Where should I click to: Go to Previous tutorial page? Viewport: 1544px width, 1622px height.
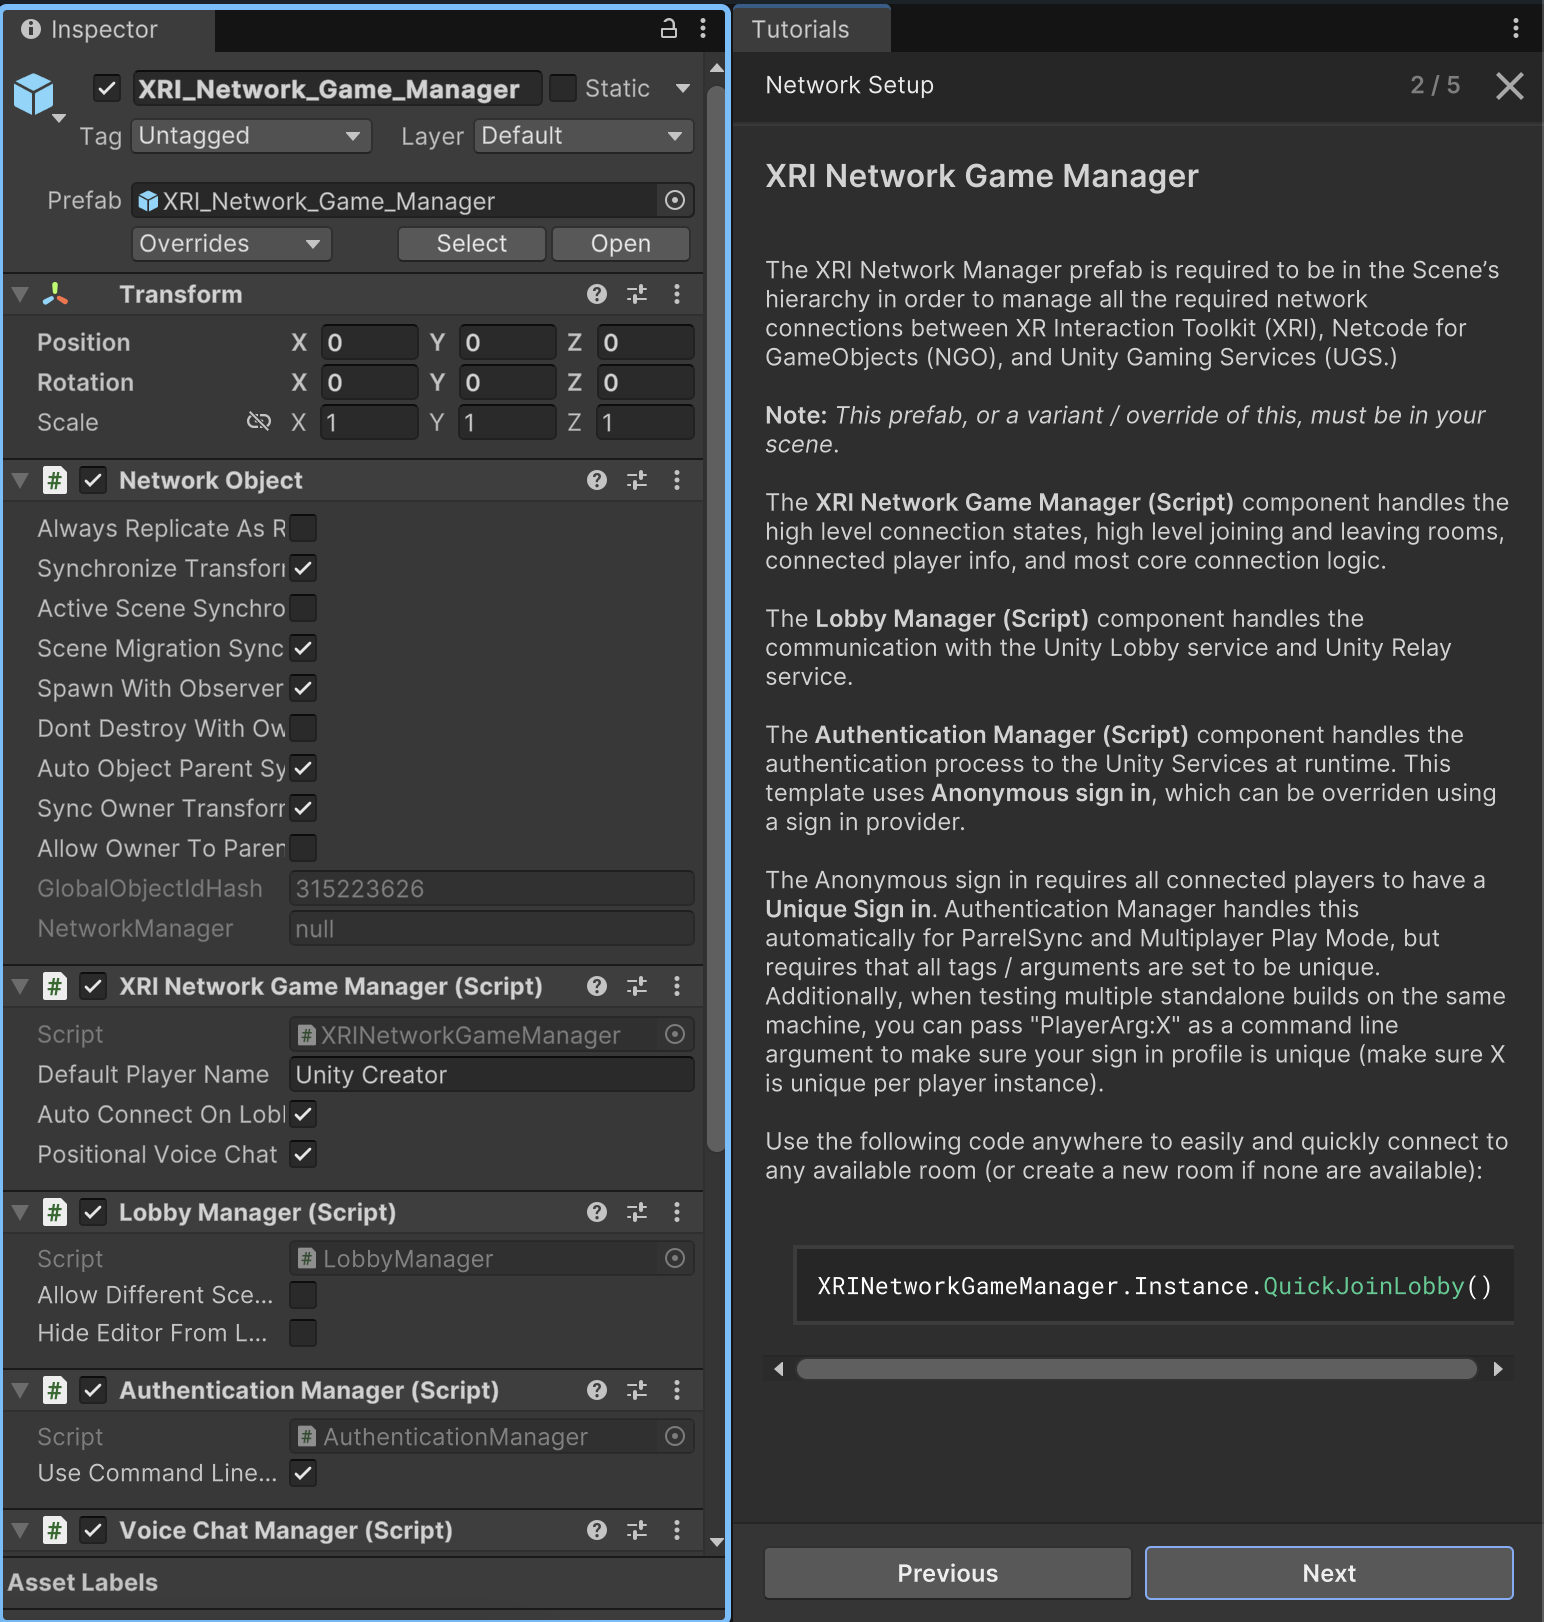947,1573
